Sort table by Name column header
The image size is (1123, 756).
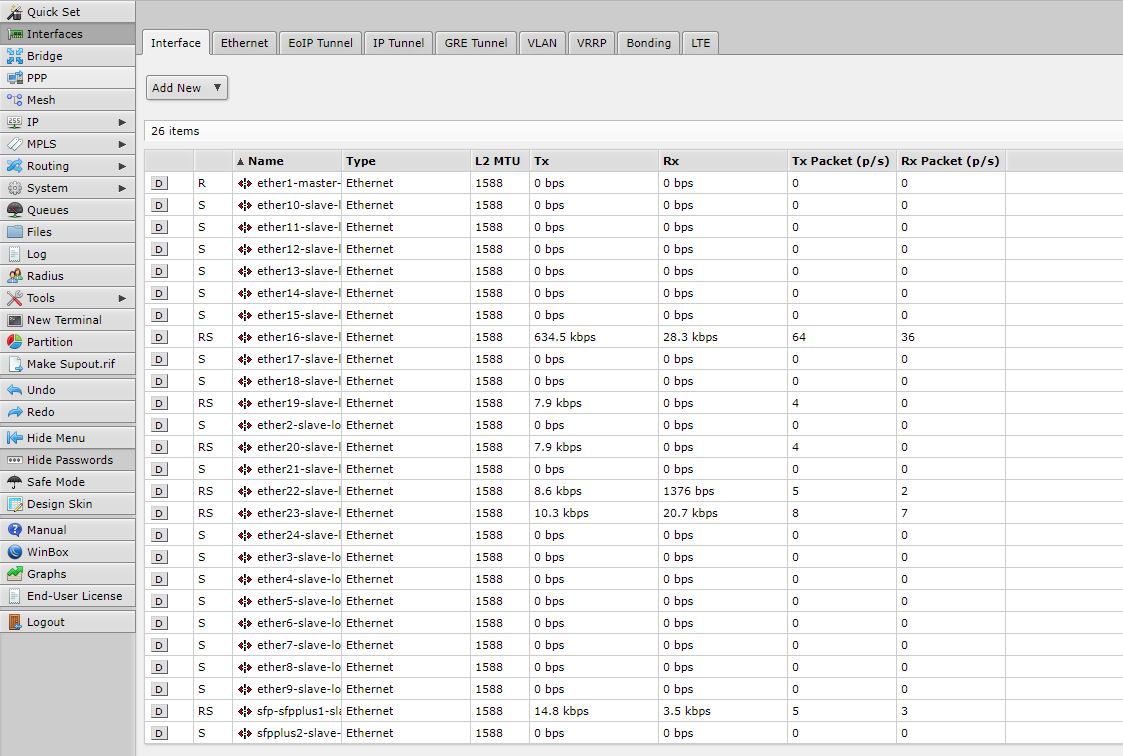pyautogui.click(x=266, y=161)
